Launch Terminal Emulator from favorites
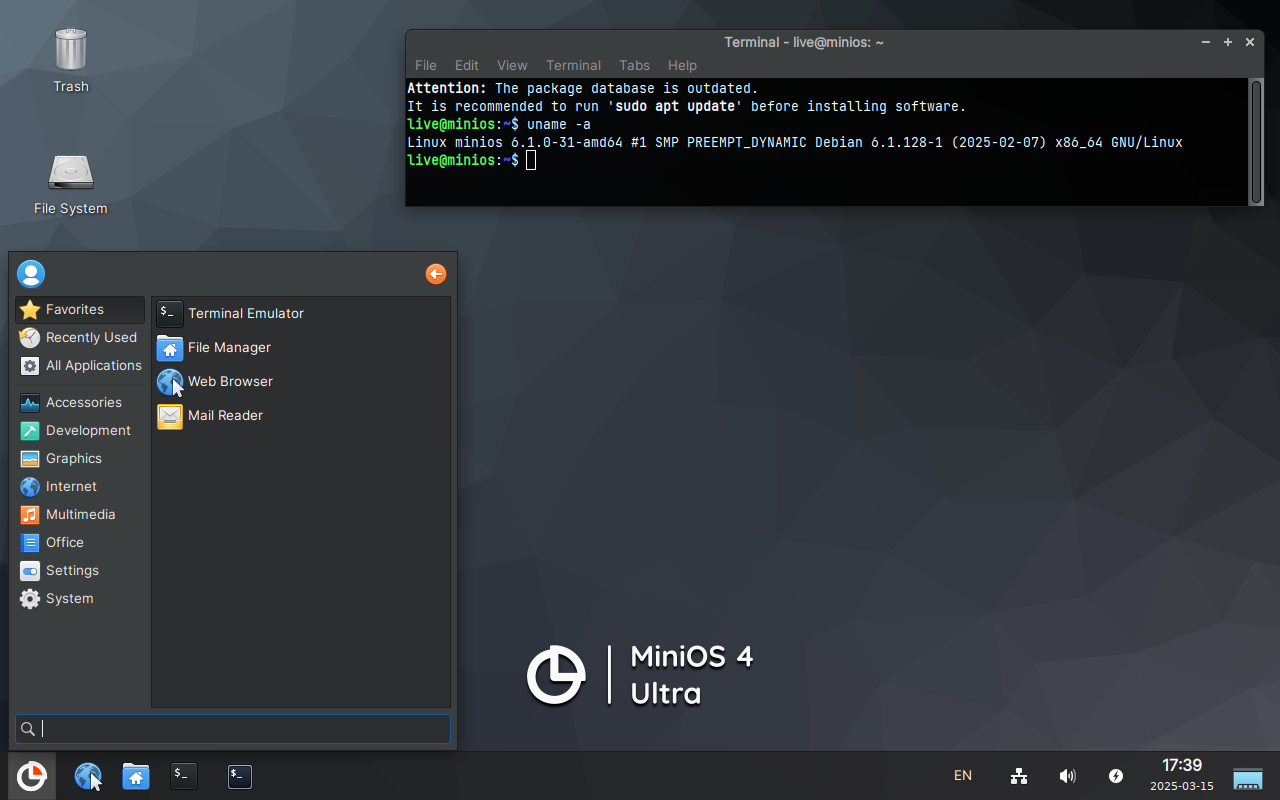The image size is (1280, 800). point(301,314)
